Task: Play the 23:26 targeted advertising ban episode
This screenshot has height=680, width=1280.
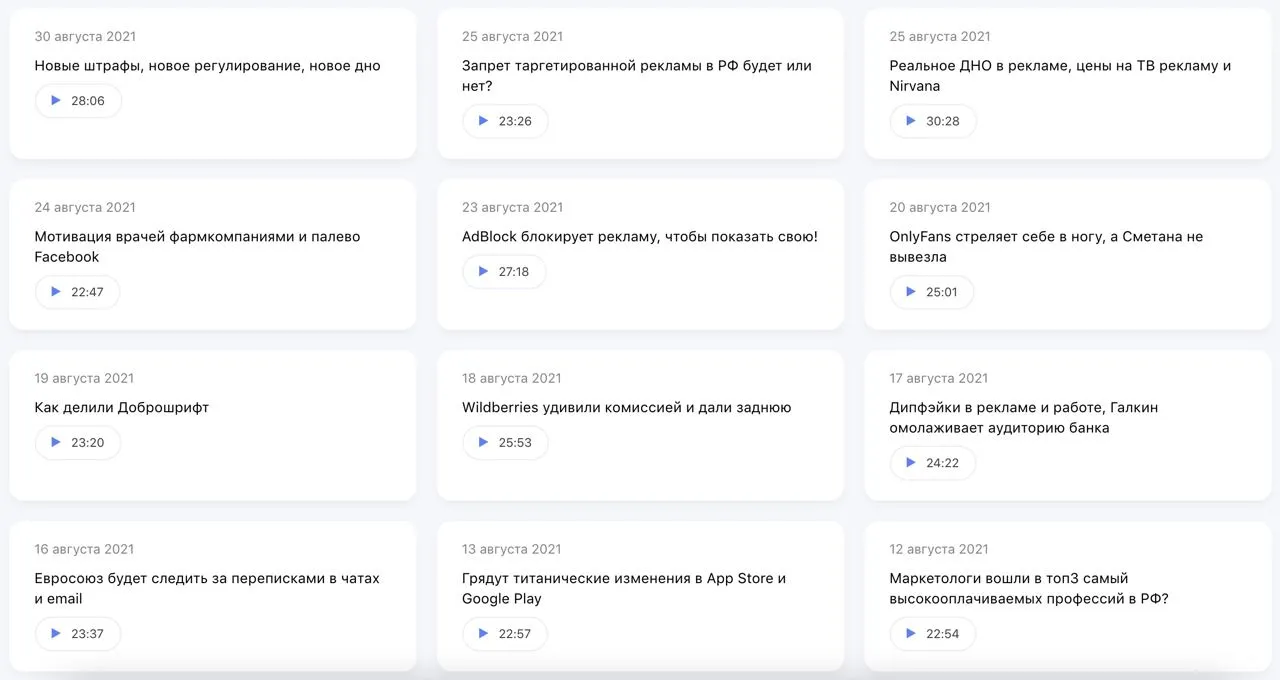Action: pyautogui.click(x=505, y=121)
